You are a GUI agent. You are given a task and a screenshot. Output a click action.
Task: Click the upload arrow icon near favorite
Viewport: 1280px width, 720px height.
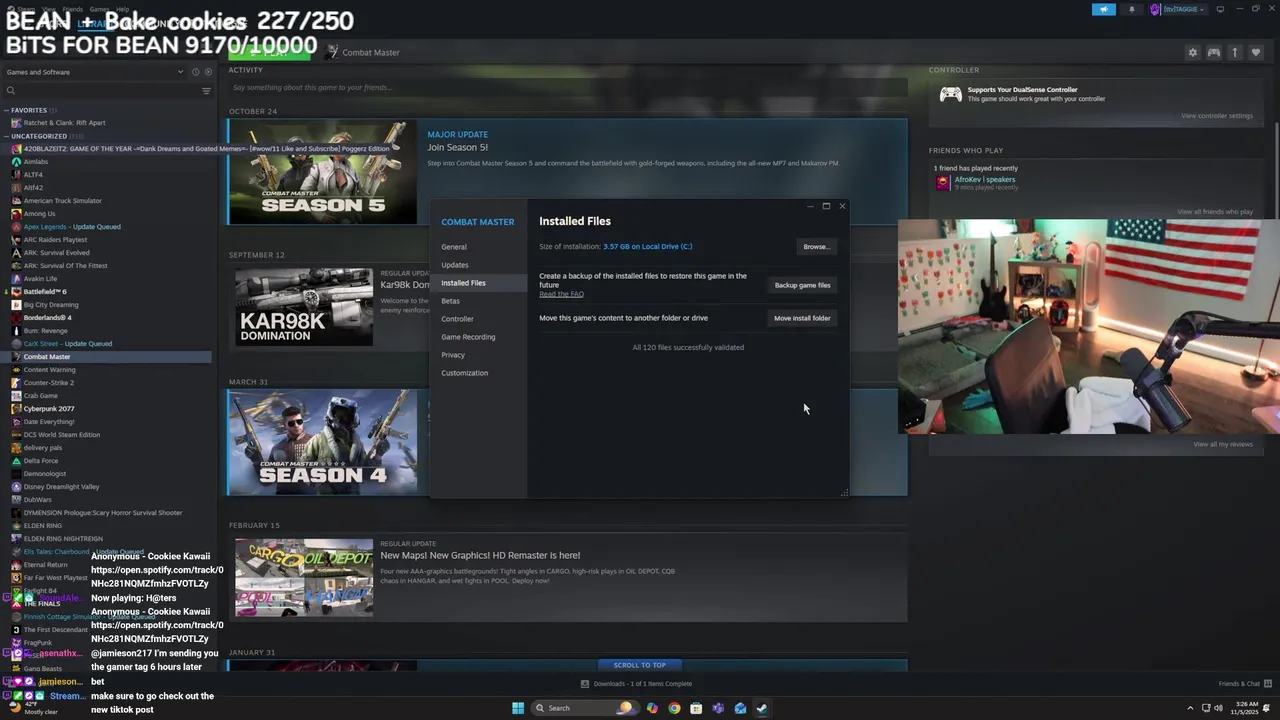(x=1234, y=52)
